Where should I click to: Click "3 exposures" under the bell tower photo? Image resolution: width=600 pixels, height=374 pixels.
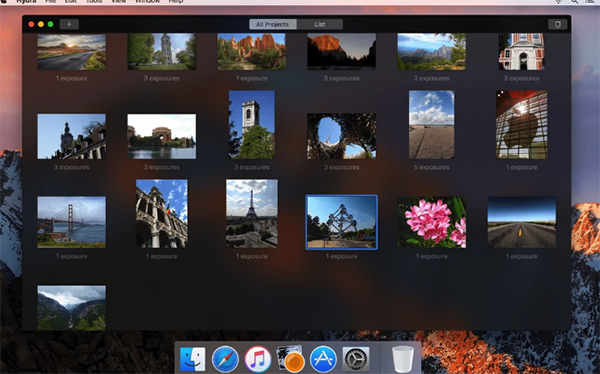tap(251, 167)
